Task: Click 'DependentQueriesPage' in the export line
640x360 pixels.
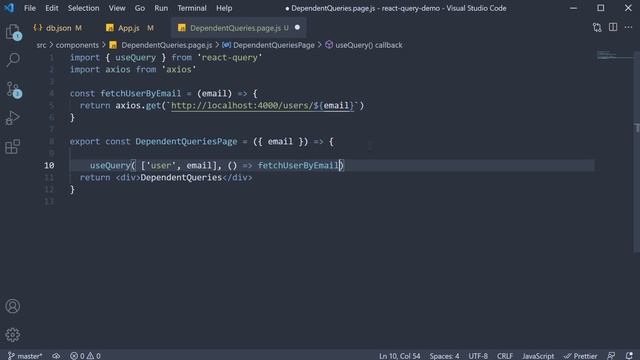Action: (x=186, y=142)
